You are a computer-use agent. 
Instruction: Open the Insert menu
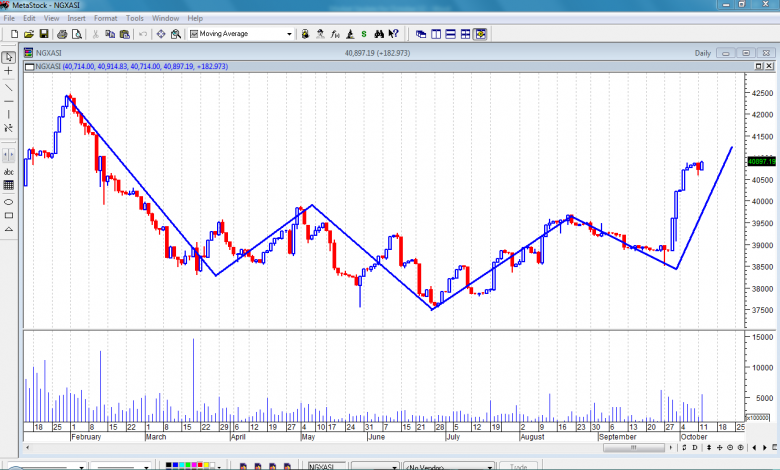tap(76, 18)
